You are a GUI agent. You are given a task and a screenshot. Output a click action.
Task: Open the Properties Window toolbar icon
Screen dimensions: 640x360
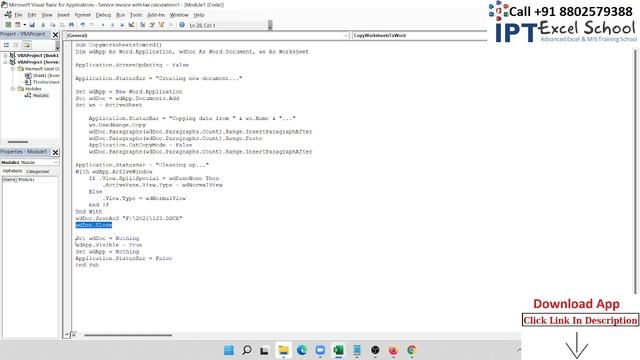pos(152,25)
